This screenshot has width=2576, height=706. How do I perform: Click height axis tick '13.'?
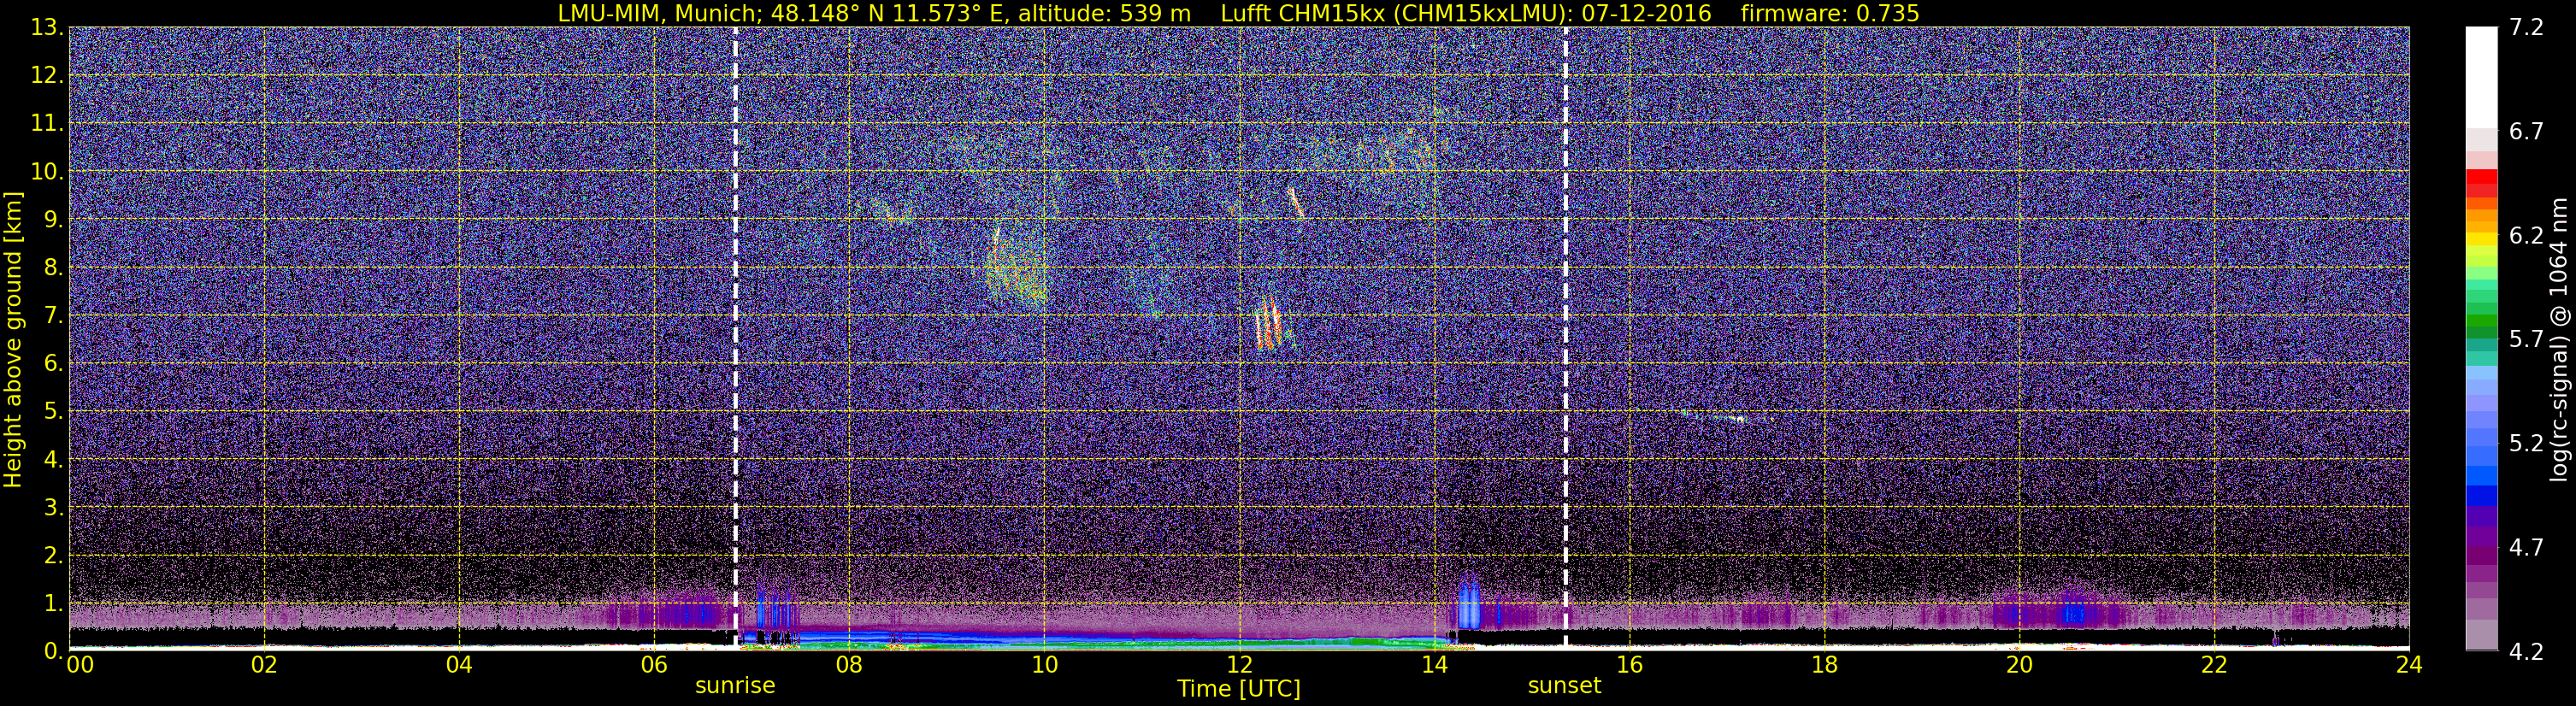[47, 28]
